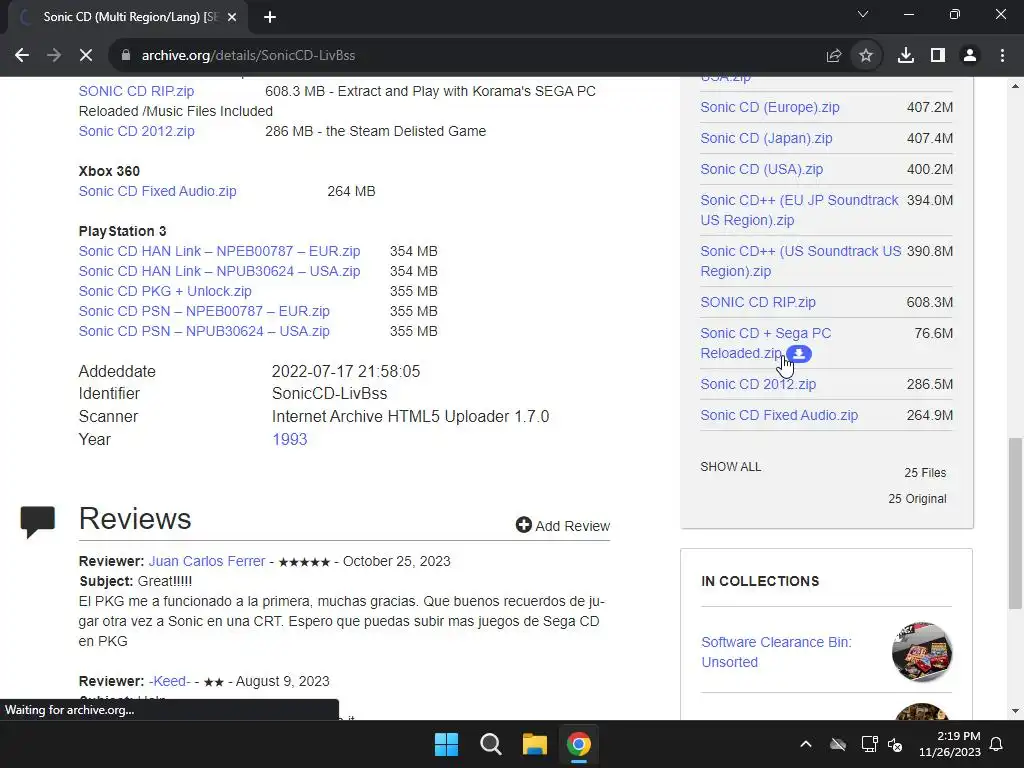
Task: Open the Windows Start menu
Action: [447, 744]
